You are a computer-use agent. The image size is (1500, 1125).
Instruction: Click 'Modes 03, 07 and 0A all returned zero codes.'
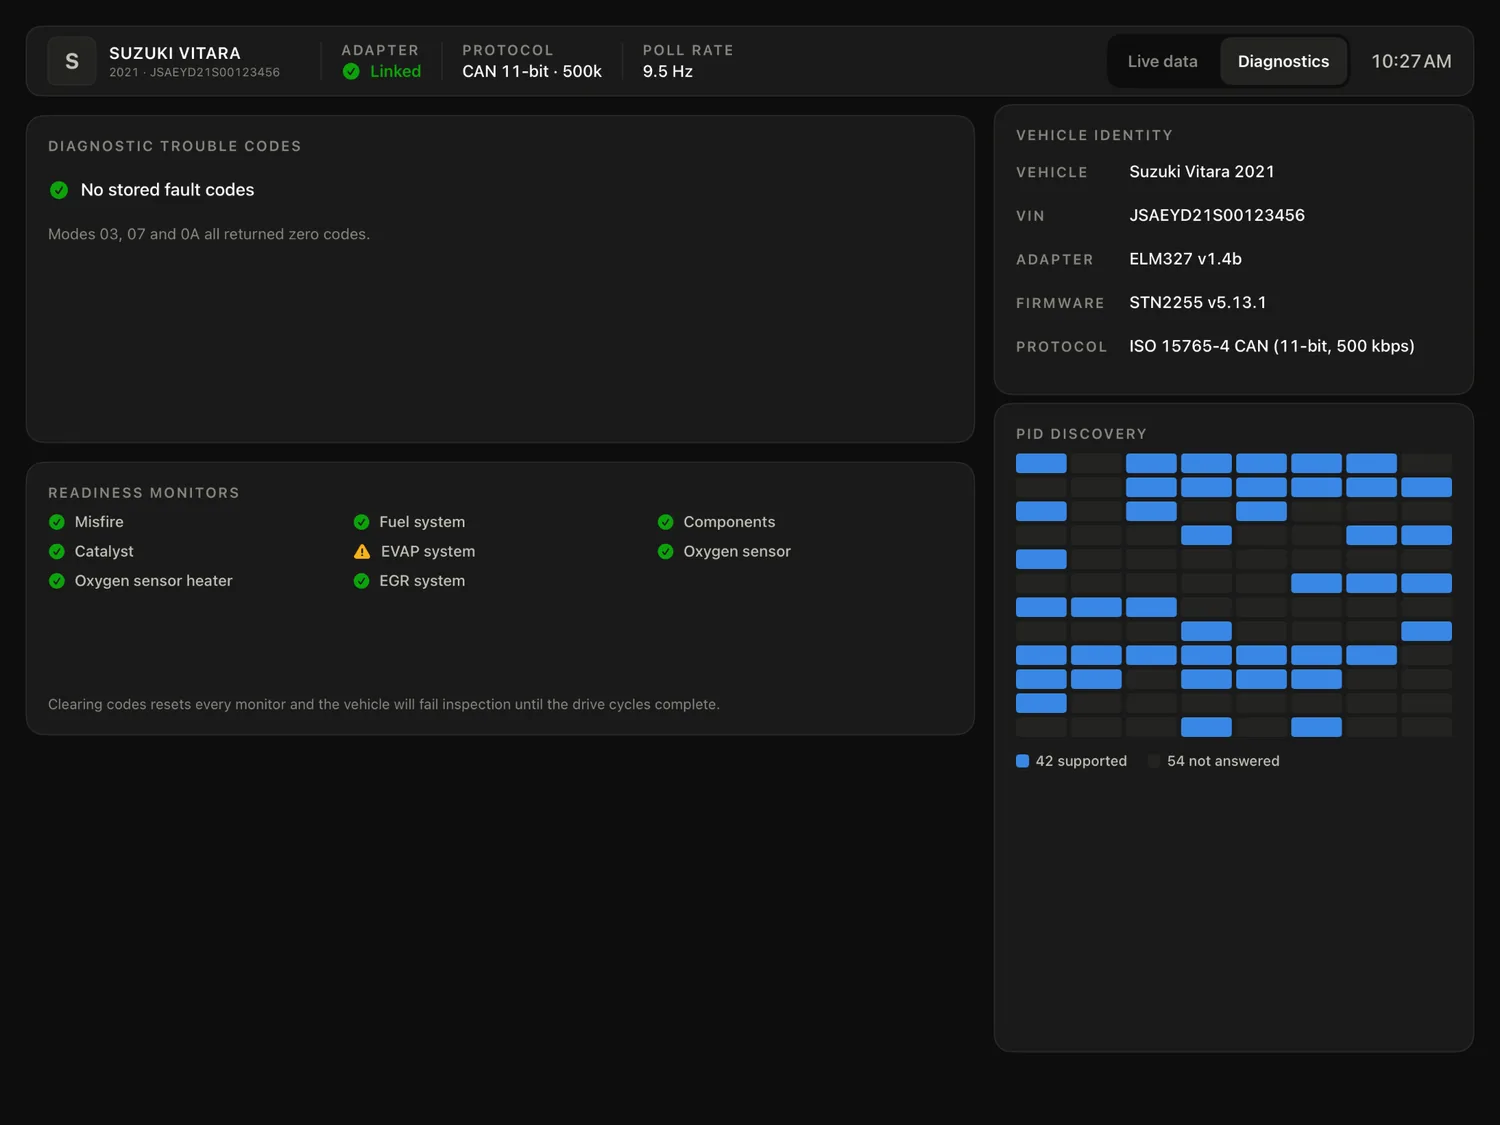209,234
